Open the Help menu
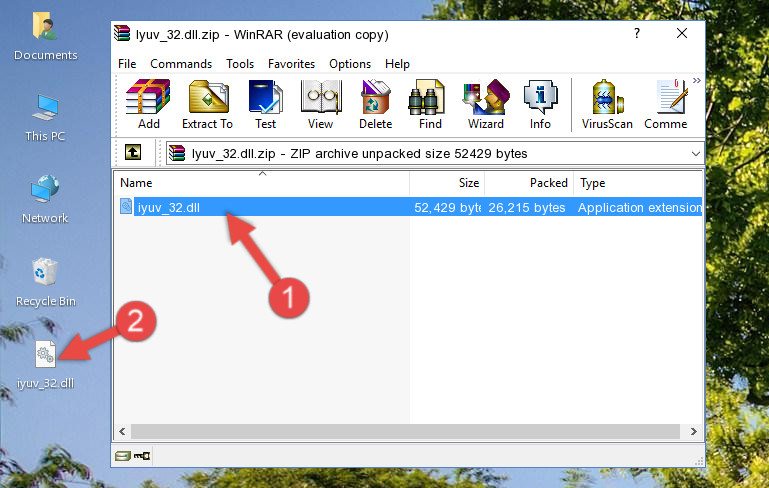 (x=397, y=64)
